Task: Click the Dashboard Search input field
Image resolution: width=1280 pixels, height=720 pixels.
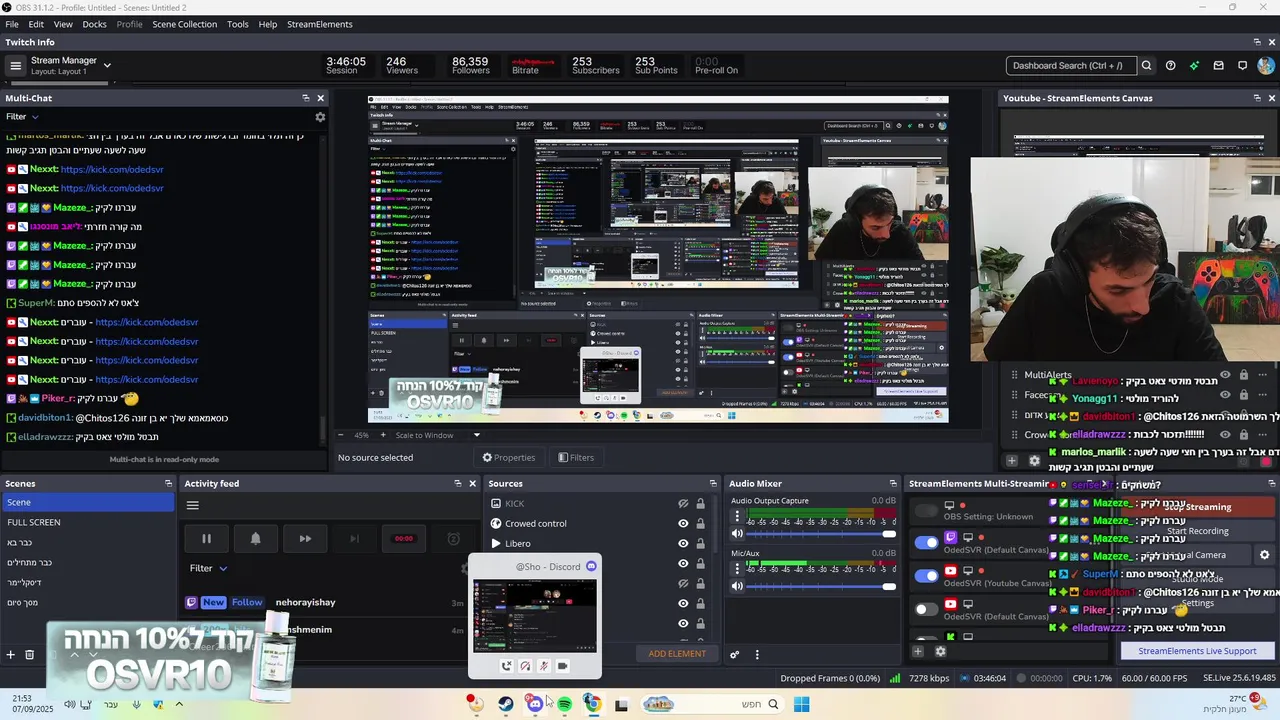Action: (1070, 66)
